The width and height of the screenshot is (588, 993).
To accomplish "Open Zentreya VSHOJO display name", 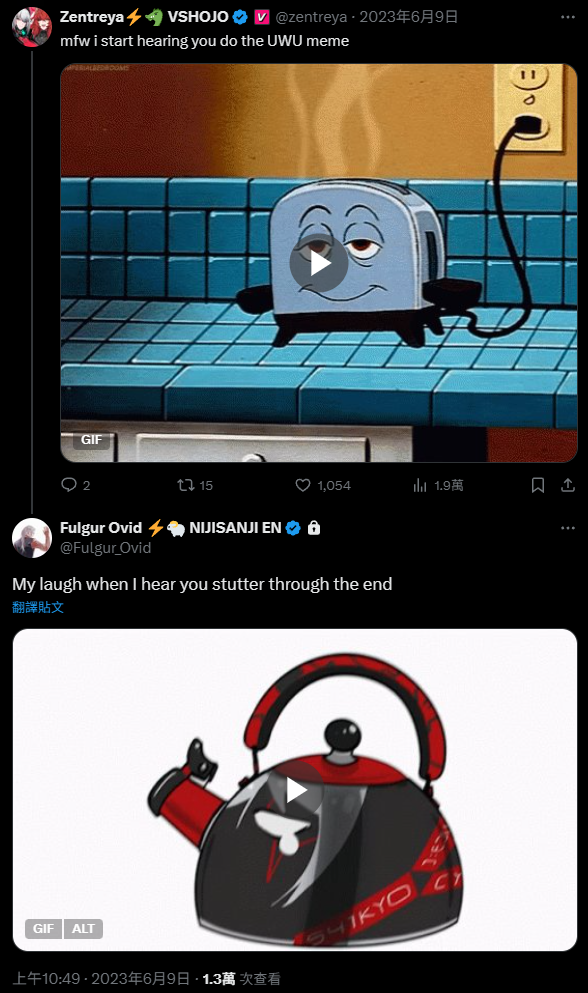I will point(144,16).
